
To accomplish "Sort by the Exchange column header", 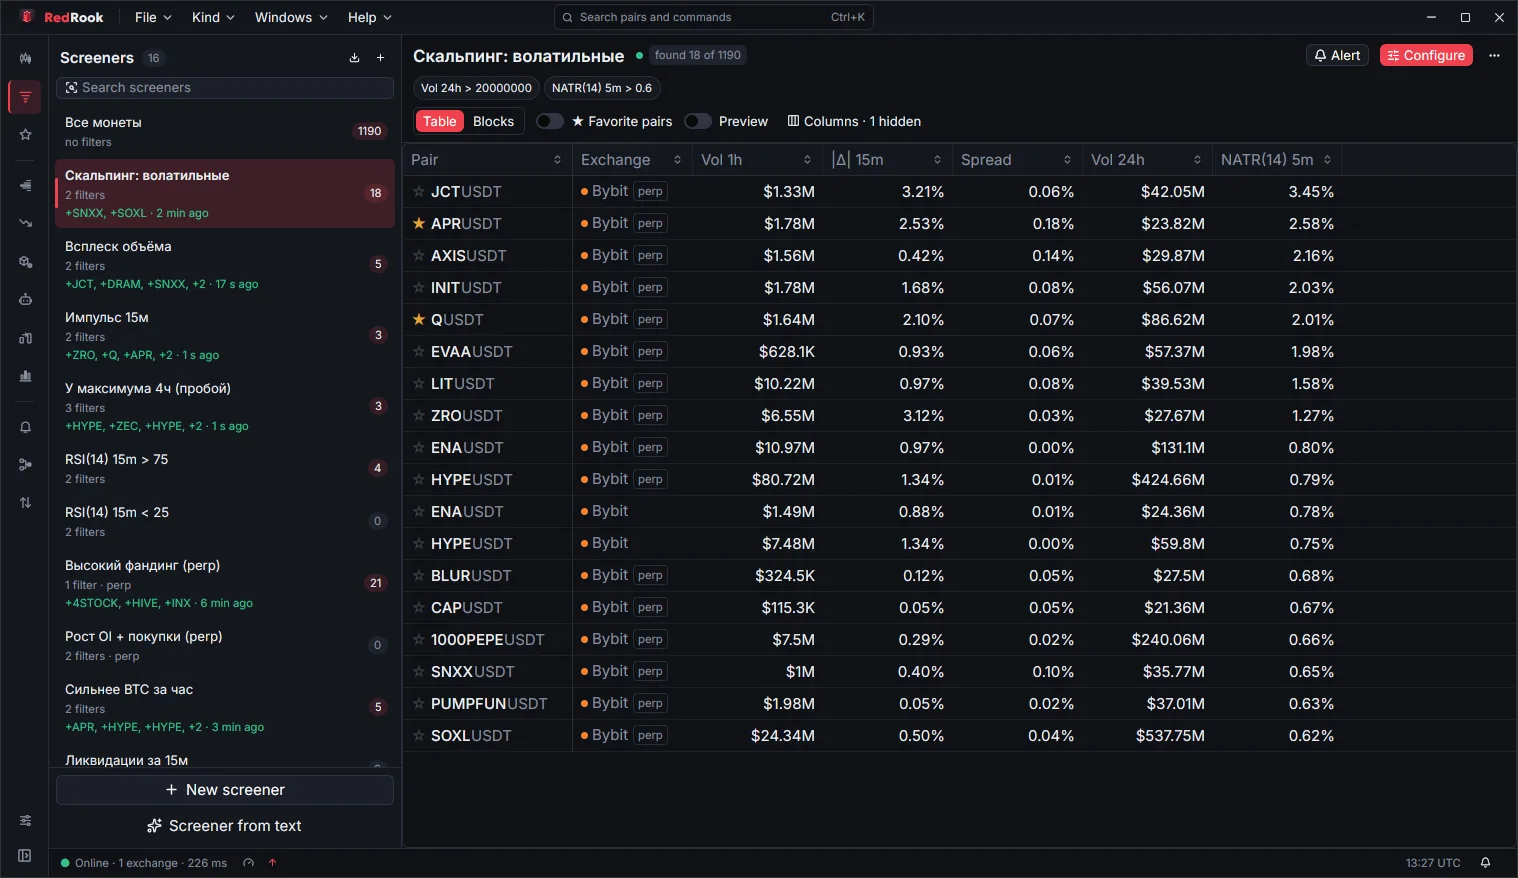I will 631,160.
